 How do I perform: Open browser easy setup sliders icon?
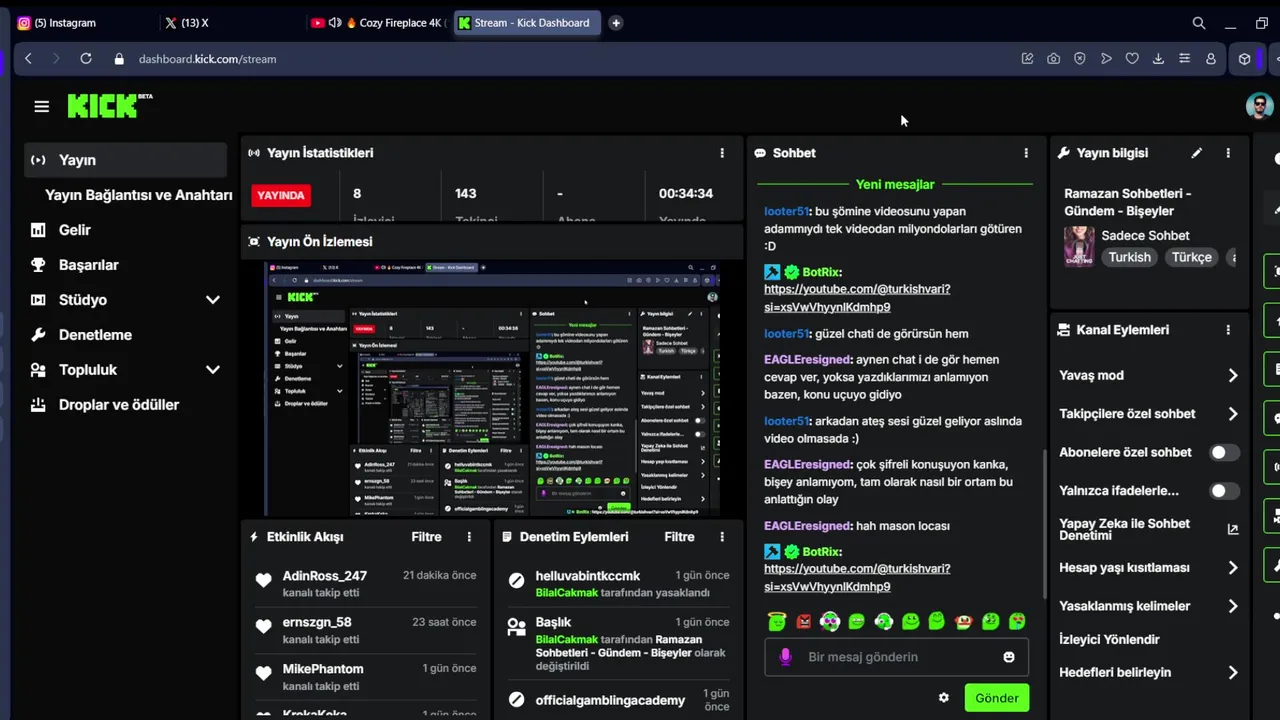tap(1185, 59)
